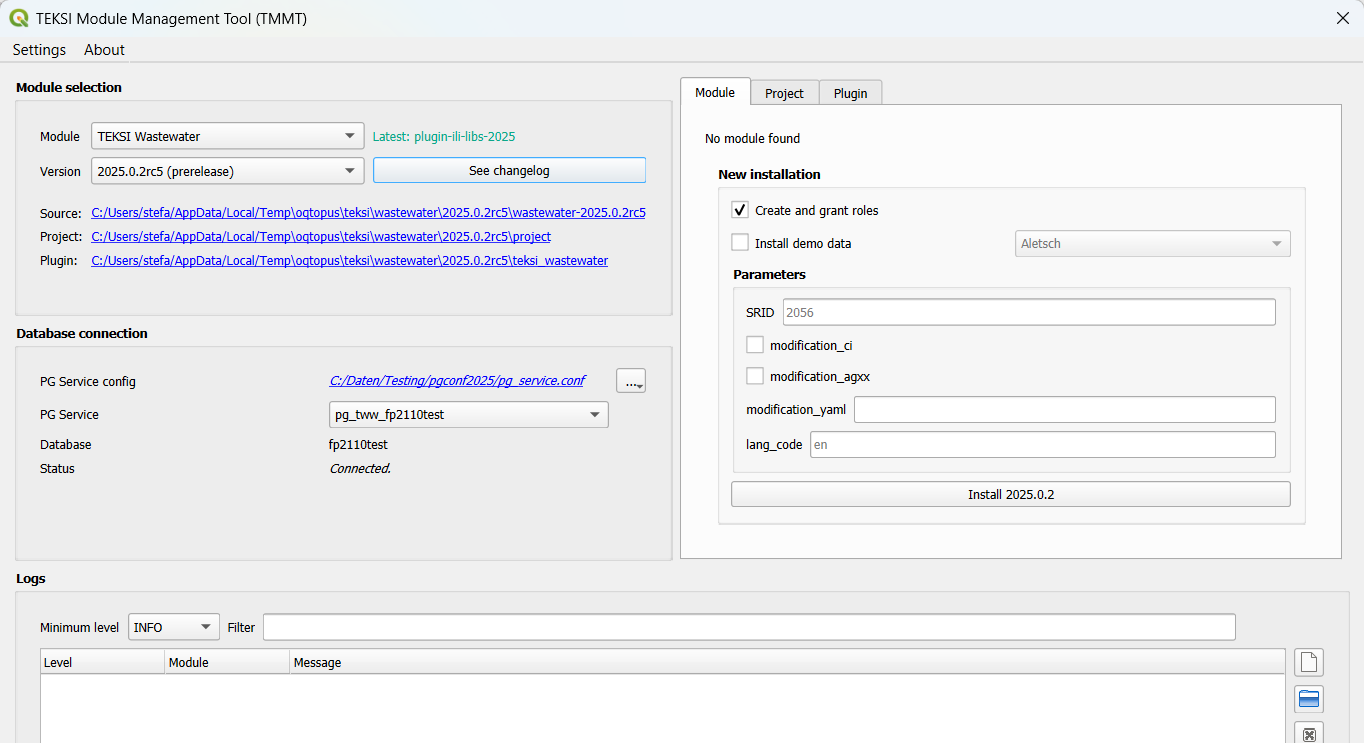1364x743 pixels.
Task: Click the QGIS logo in the title bar
Action: (x=18, y=18)
